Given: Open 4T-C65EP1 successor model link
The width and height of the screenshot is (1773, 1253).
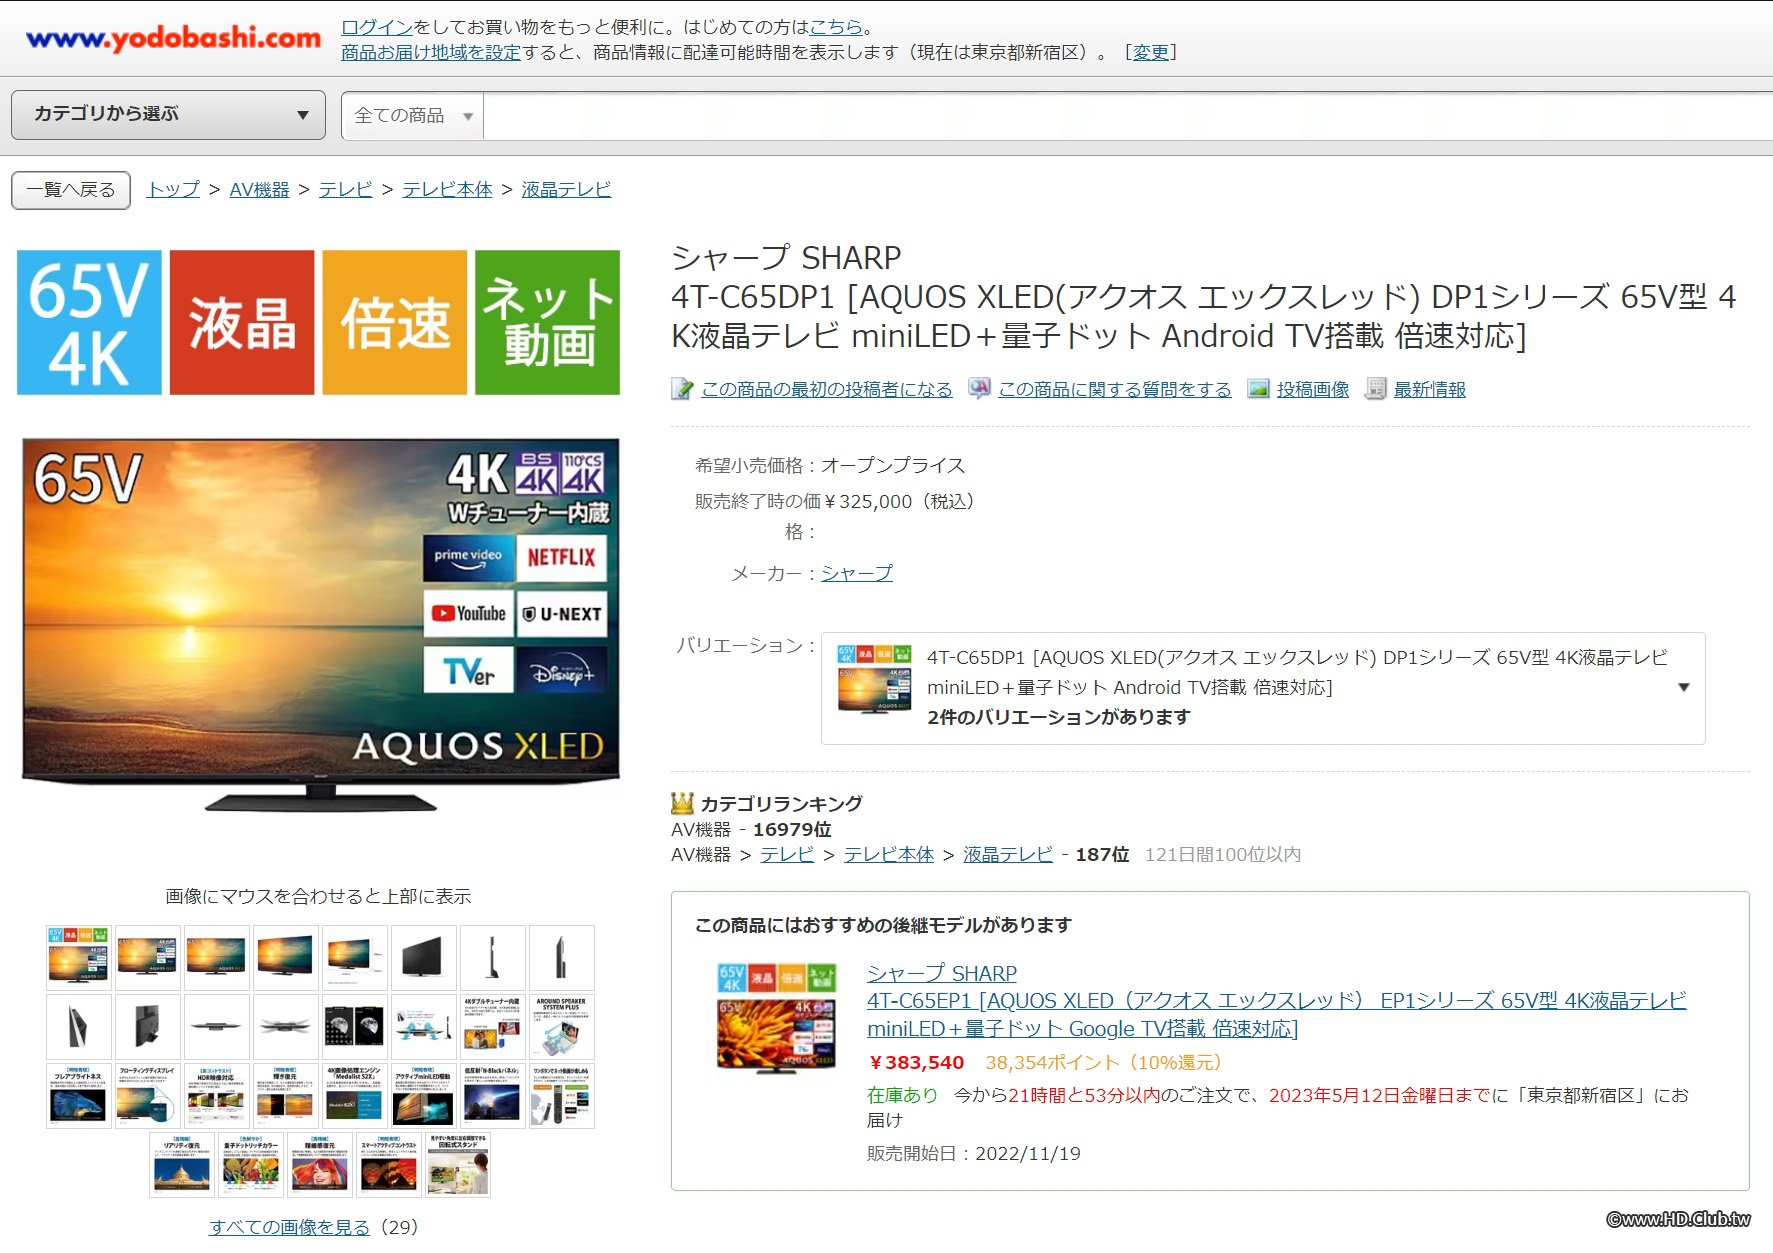Looking at the screenshot, I should (1276, 1015).
